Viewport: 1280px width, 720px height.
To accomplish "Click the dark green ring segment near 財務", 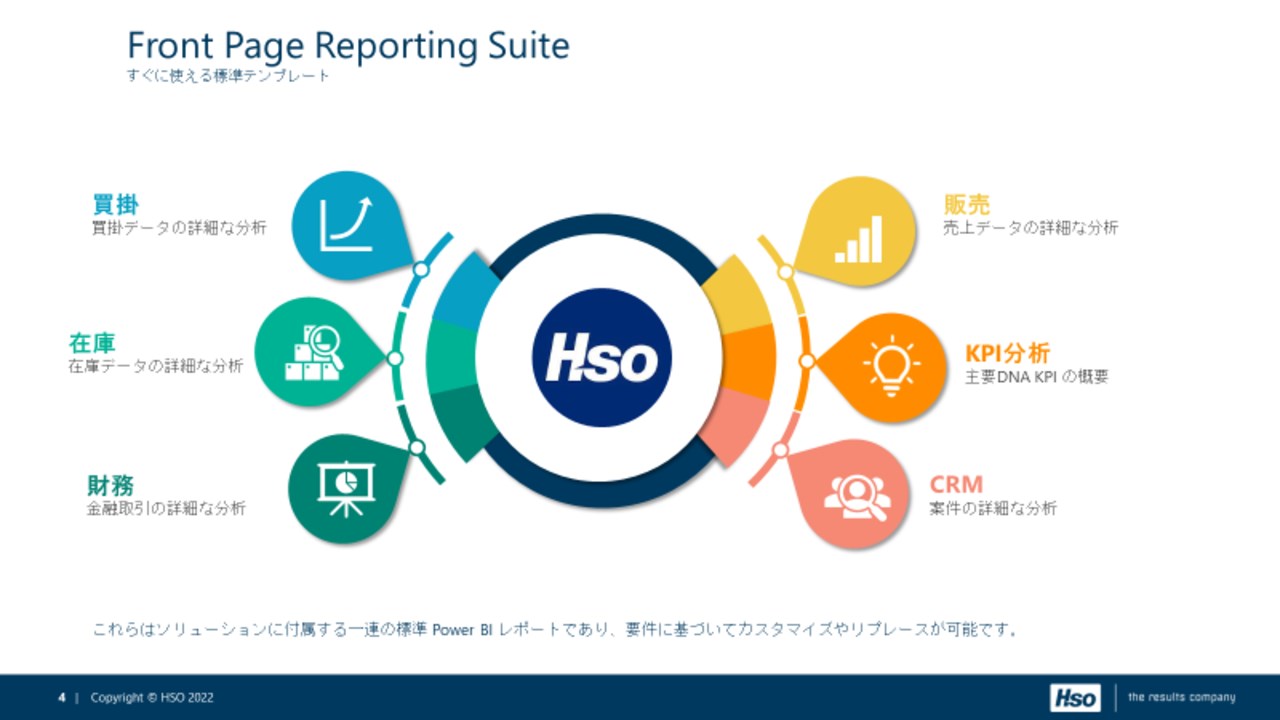I will pos(466,423).
